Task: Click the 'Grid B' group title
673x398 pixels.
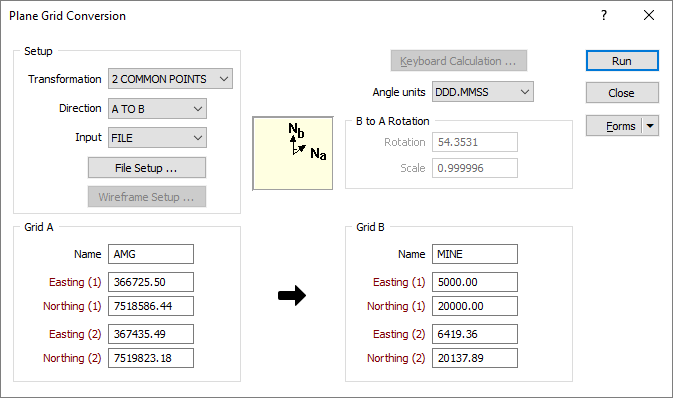Action: coord(370,227)
